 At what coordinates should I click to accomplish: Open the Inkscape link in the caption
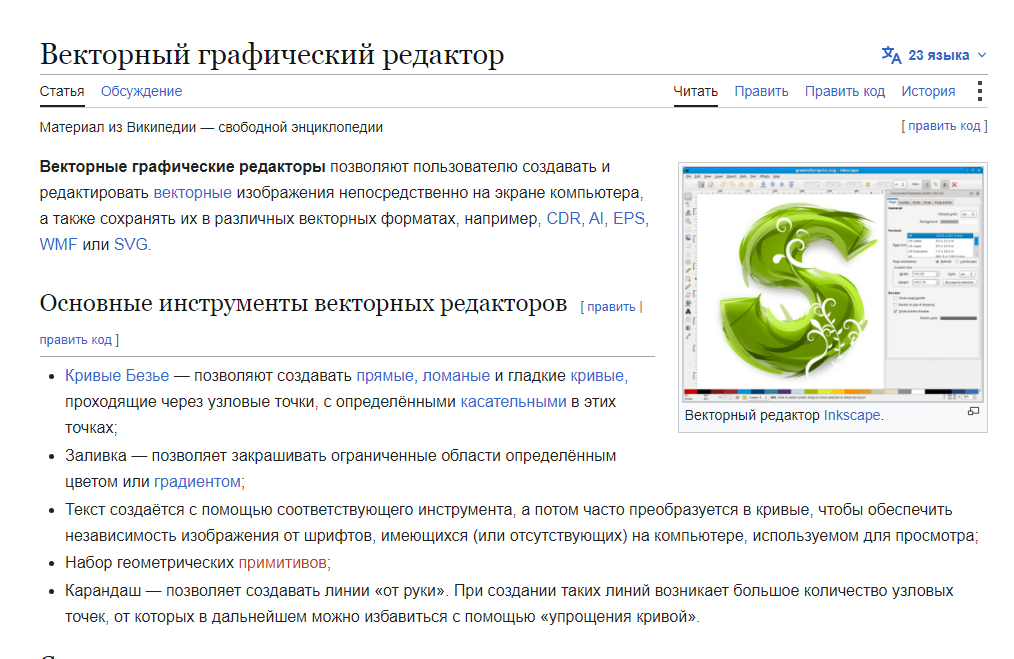pos(852,415)
